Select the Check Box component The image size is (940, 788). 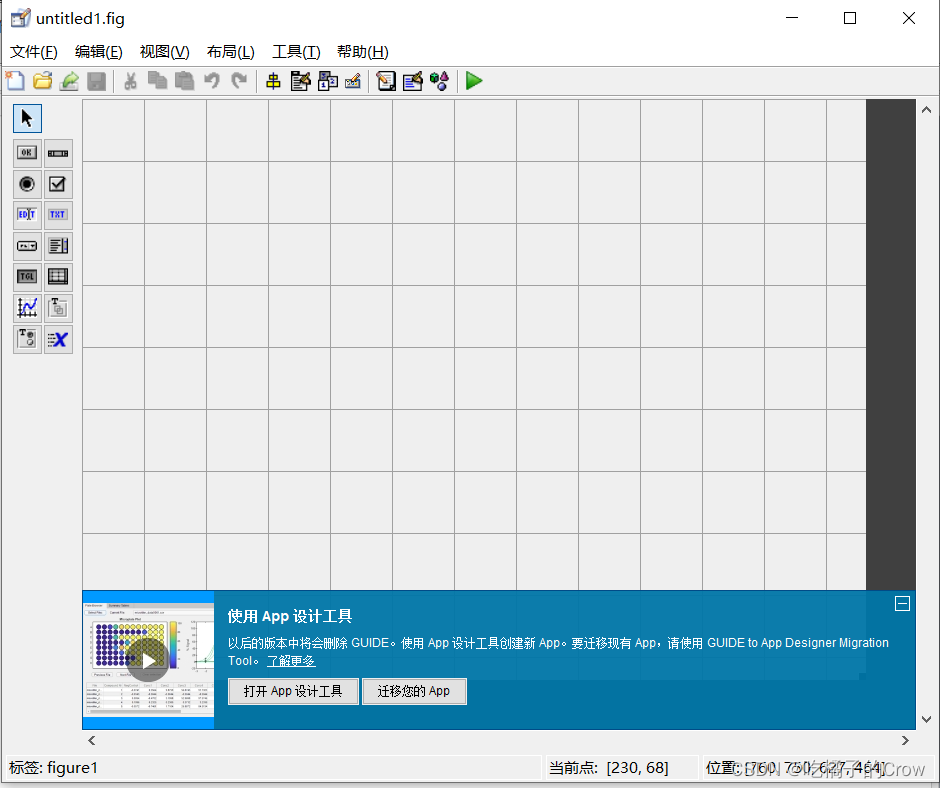click(58, 184)
